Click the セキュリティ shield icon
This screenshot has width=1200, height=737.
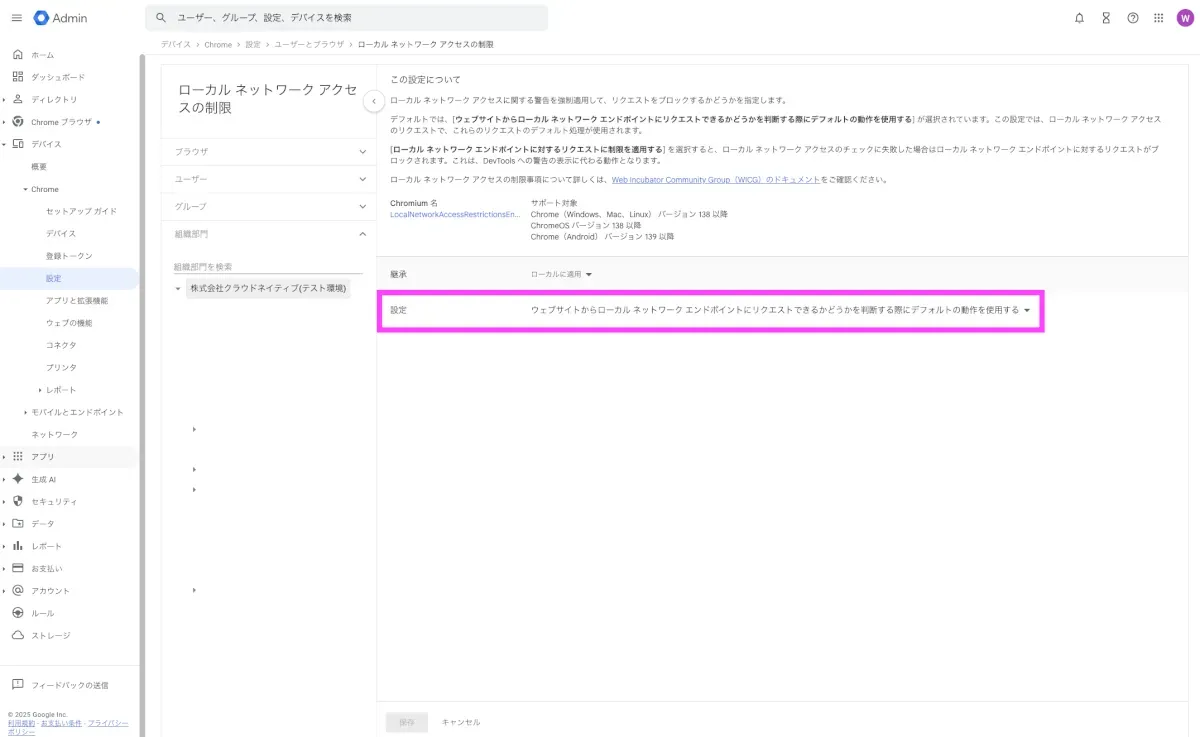(18, 501)
